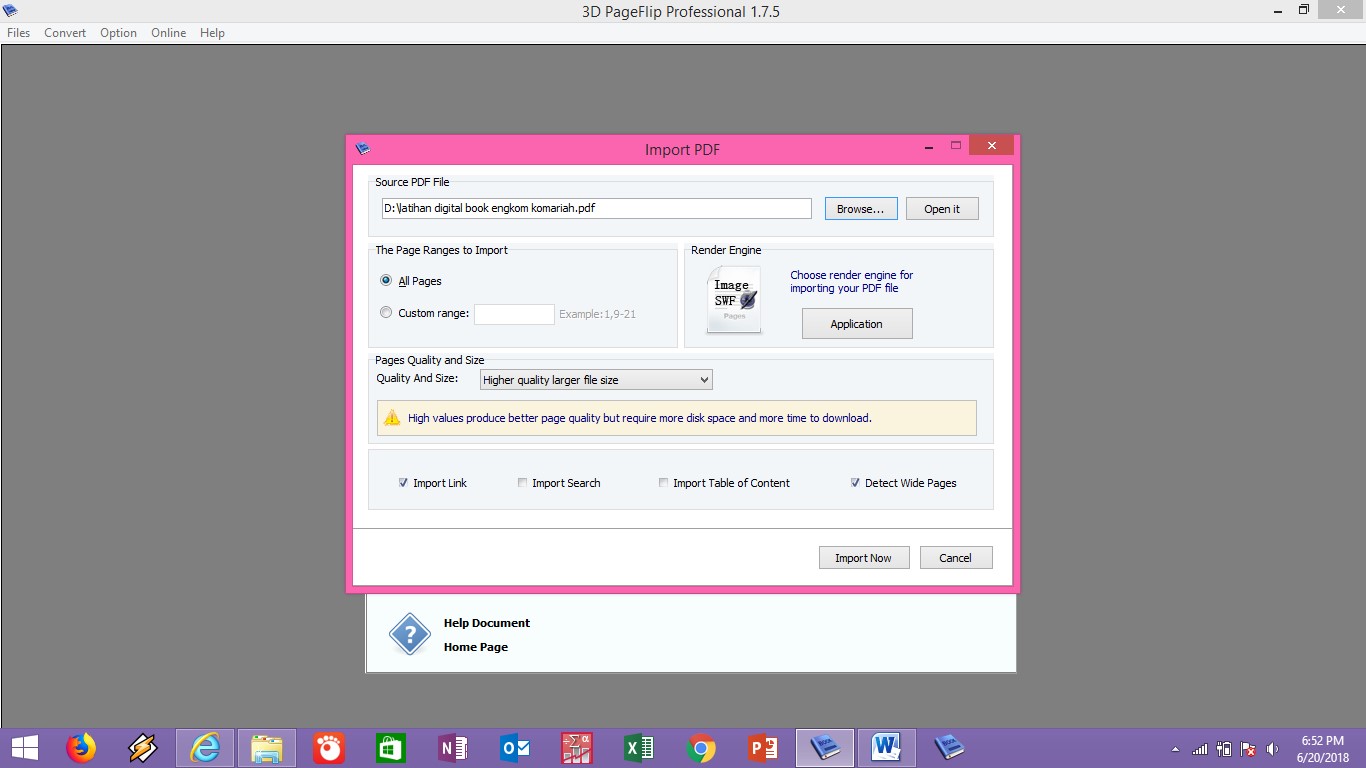Select the All Pages radio button
This screenshot has width=1366, height=768.
386,281
